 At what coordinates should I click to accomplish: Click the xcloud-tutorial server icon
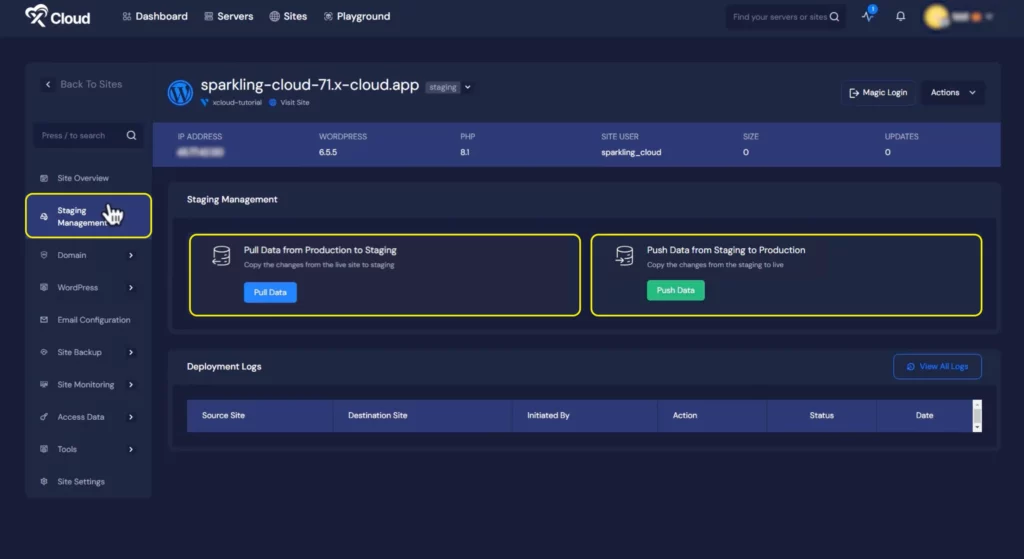(x=204, y=103)
